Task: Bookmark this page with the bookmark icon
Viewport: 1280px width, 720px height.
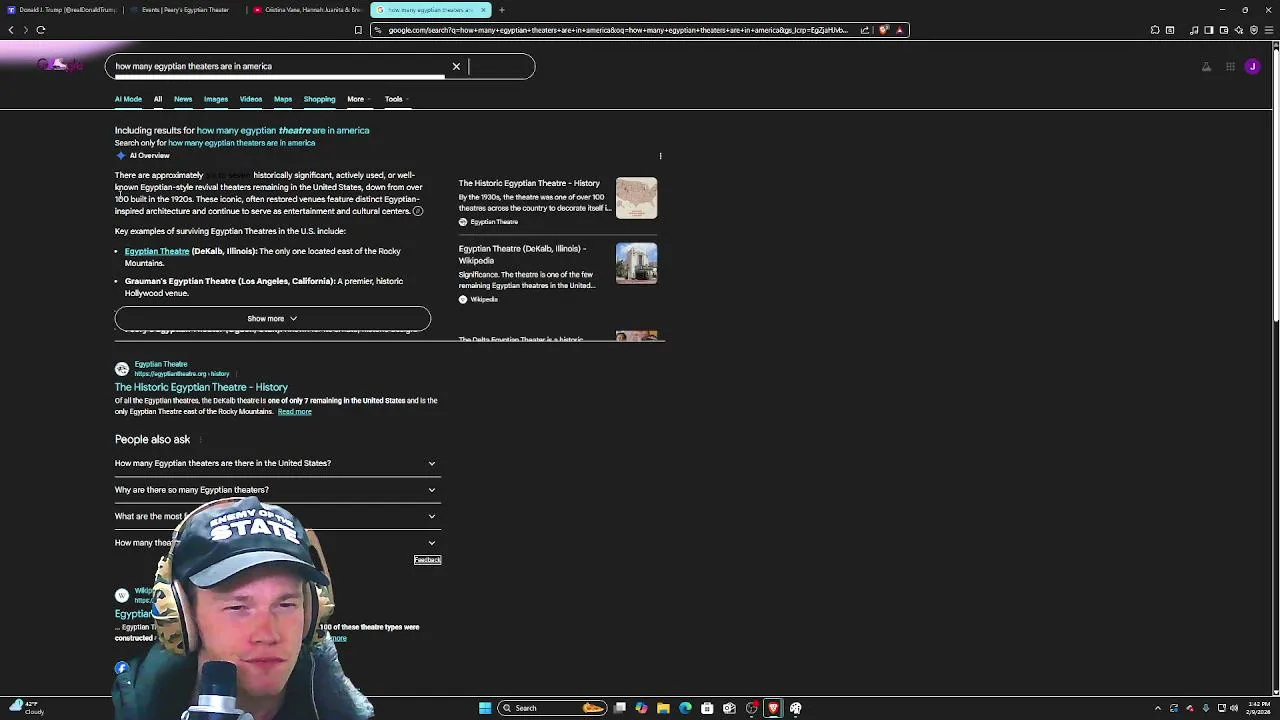Action: [x=358, y=30]
